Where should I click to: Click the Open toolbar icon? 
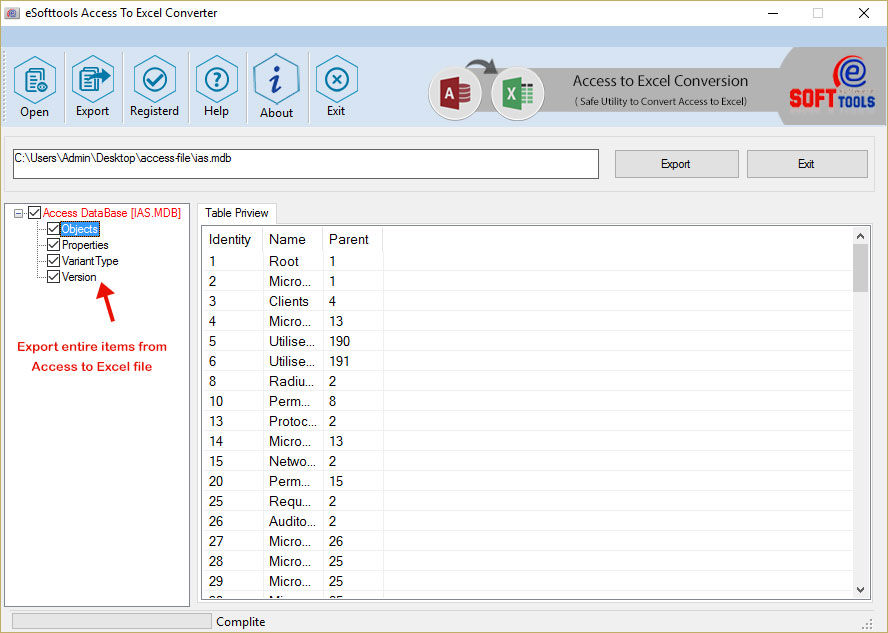tap(35, 87)
